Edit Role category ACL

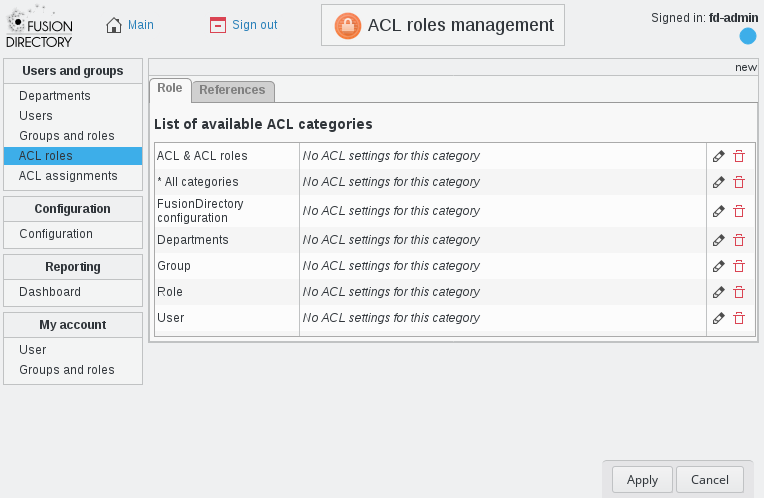click(x=718, y=292)
